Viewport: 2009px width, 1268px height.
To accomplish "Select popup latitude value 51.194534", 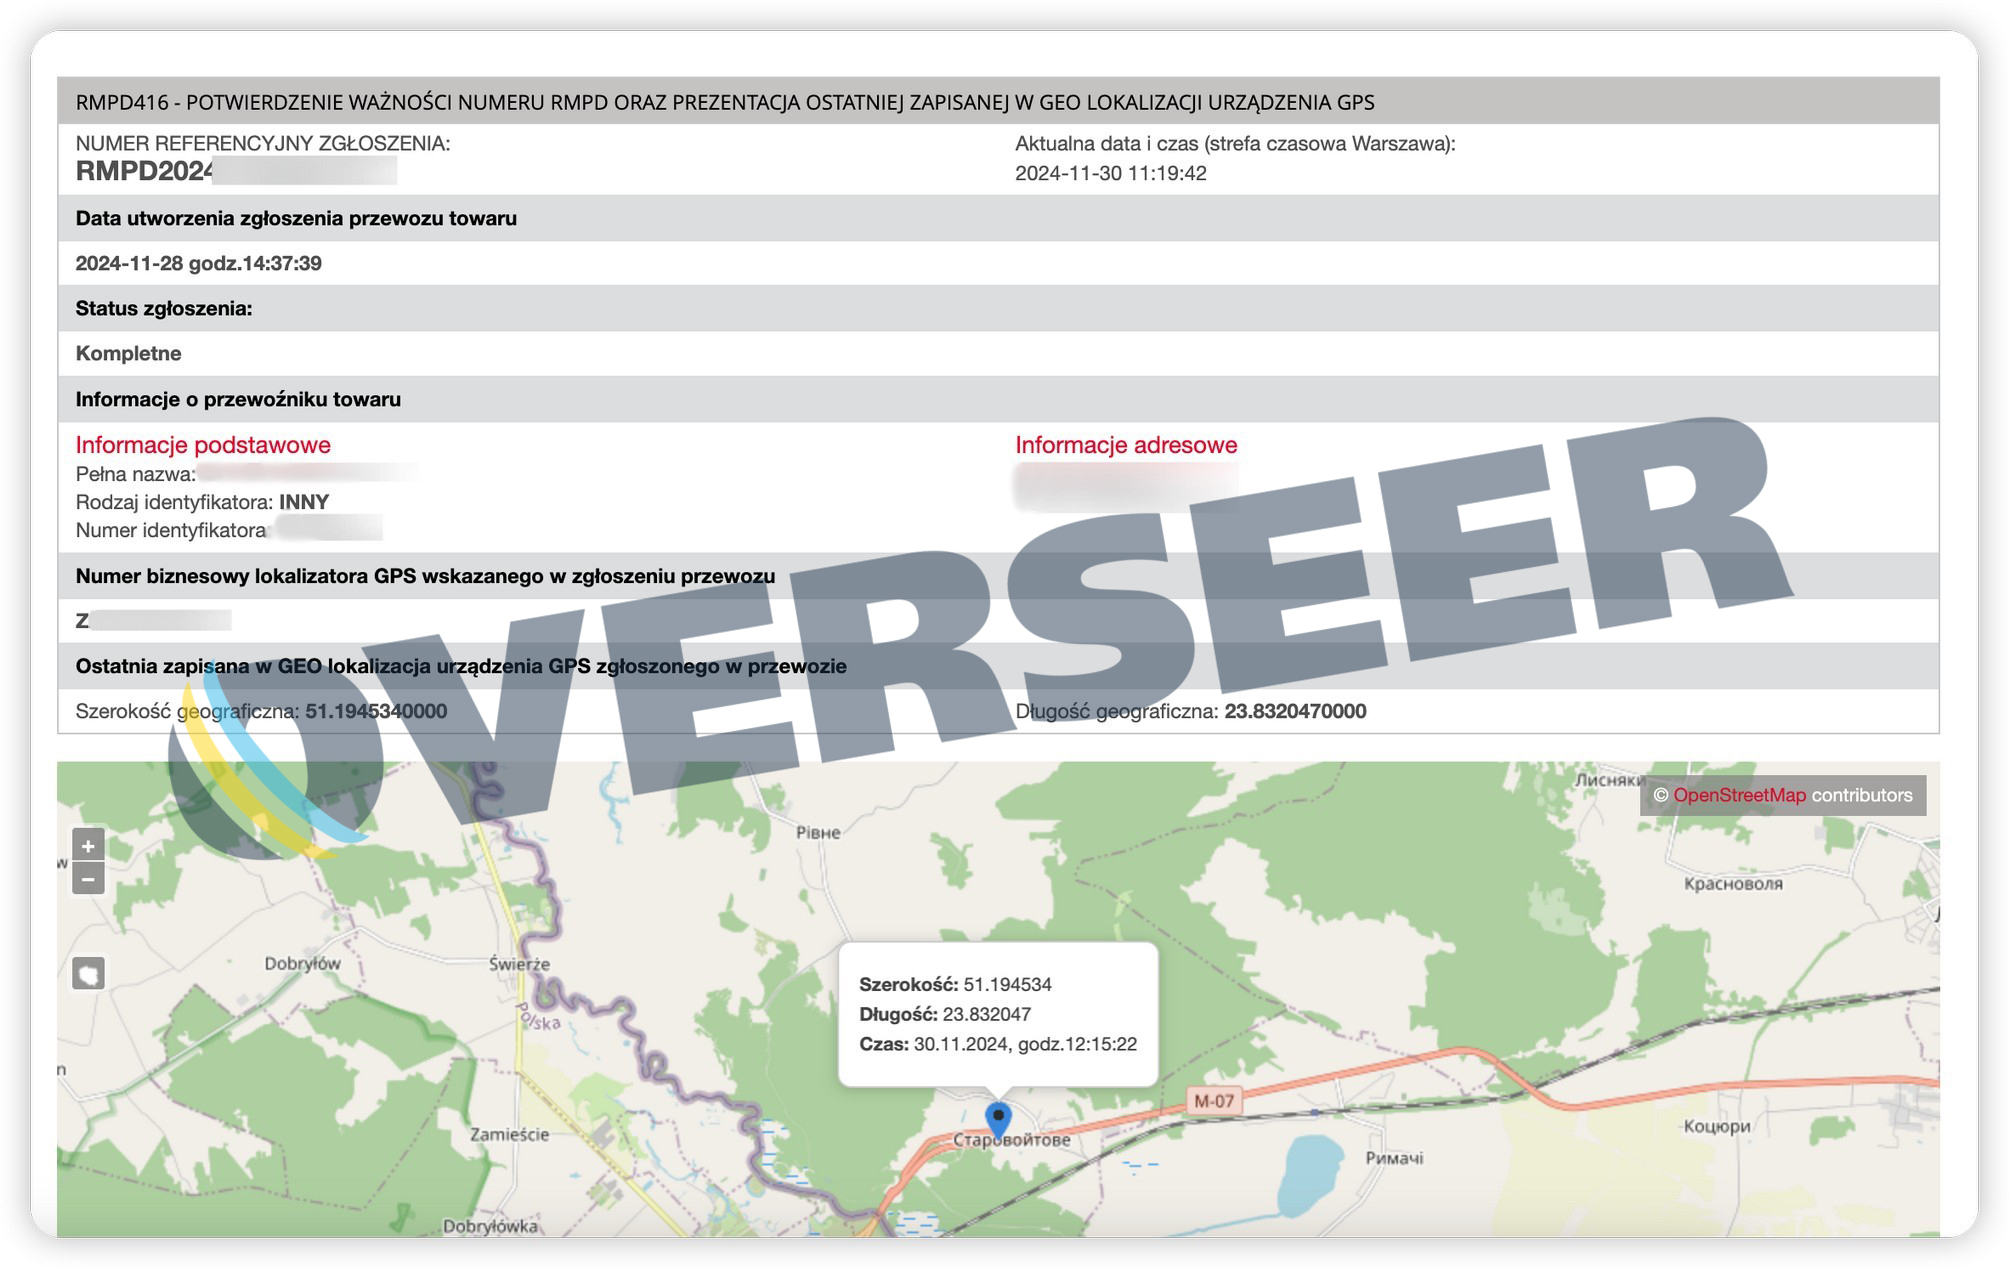I will (x=1007, y=984).
